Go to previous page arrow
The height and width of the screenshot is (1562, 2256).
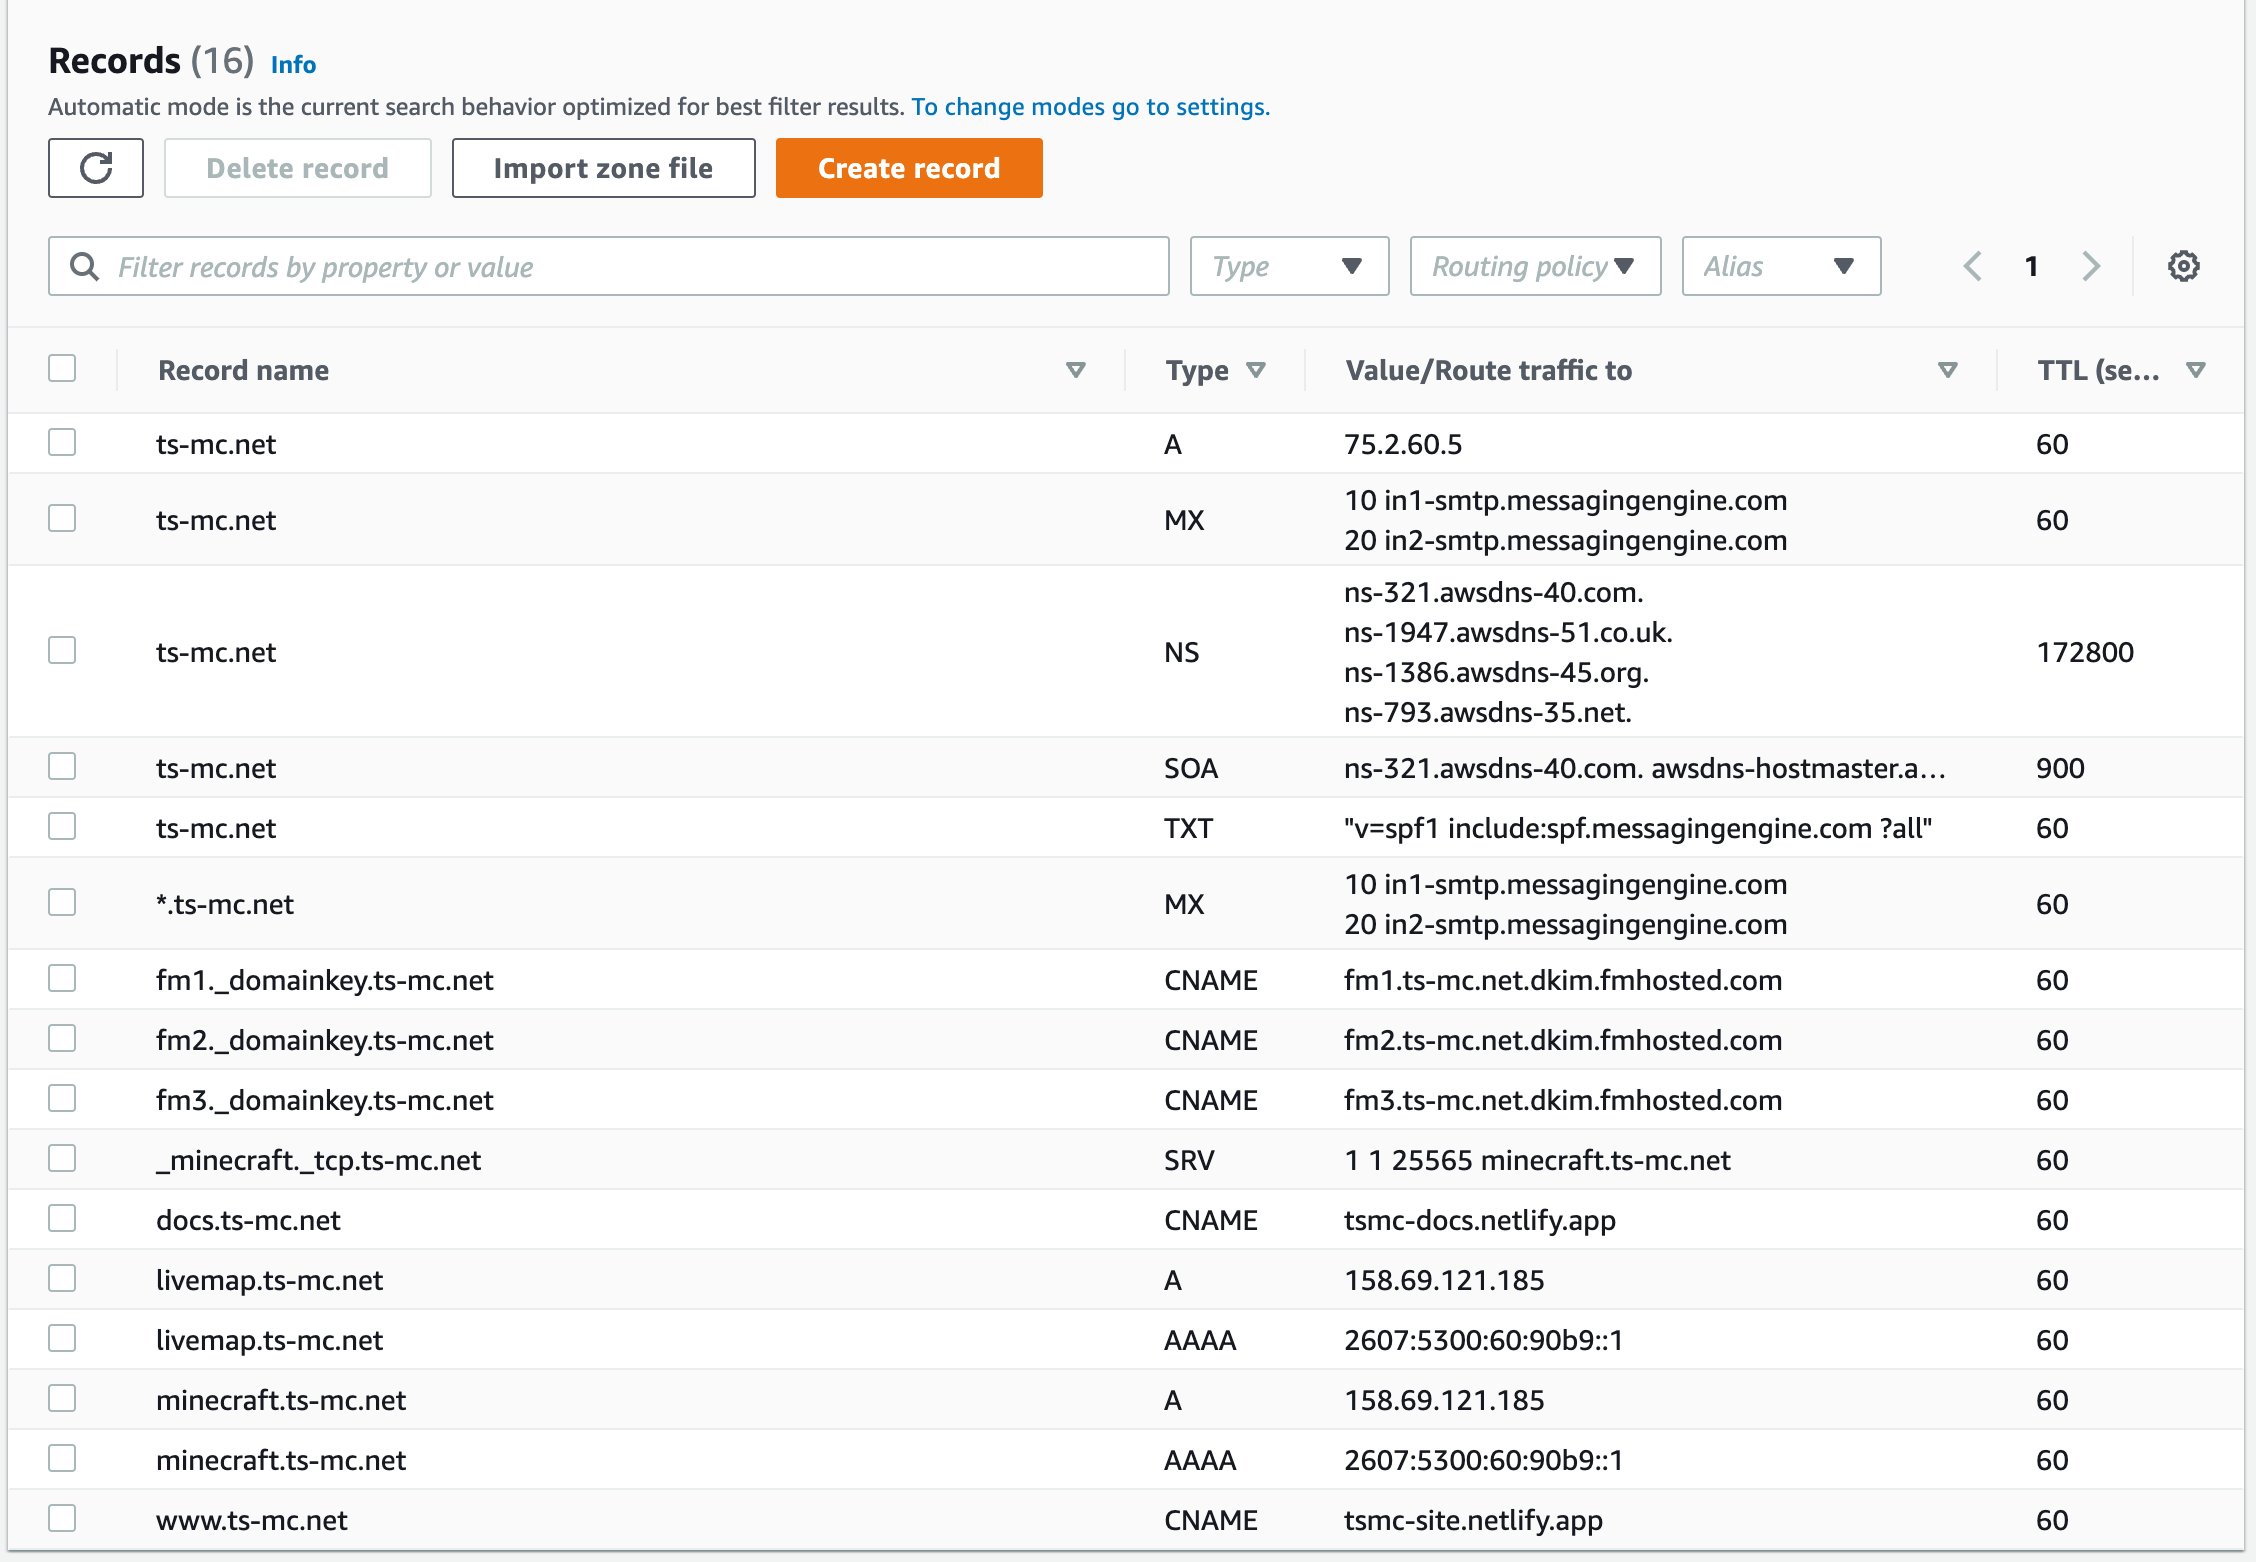[1972, 266]
